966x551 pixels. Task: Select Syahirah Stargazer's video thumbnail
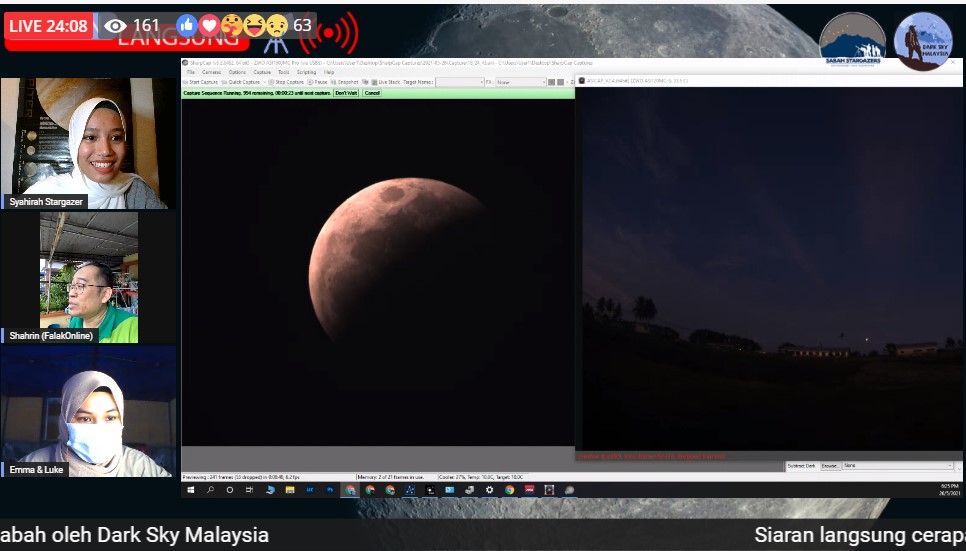tap(88, 143)
